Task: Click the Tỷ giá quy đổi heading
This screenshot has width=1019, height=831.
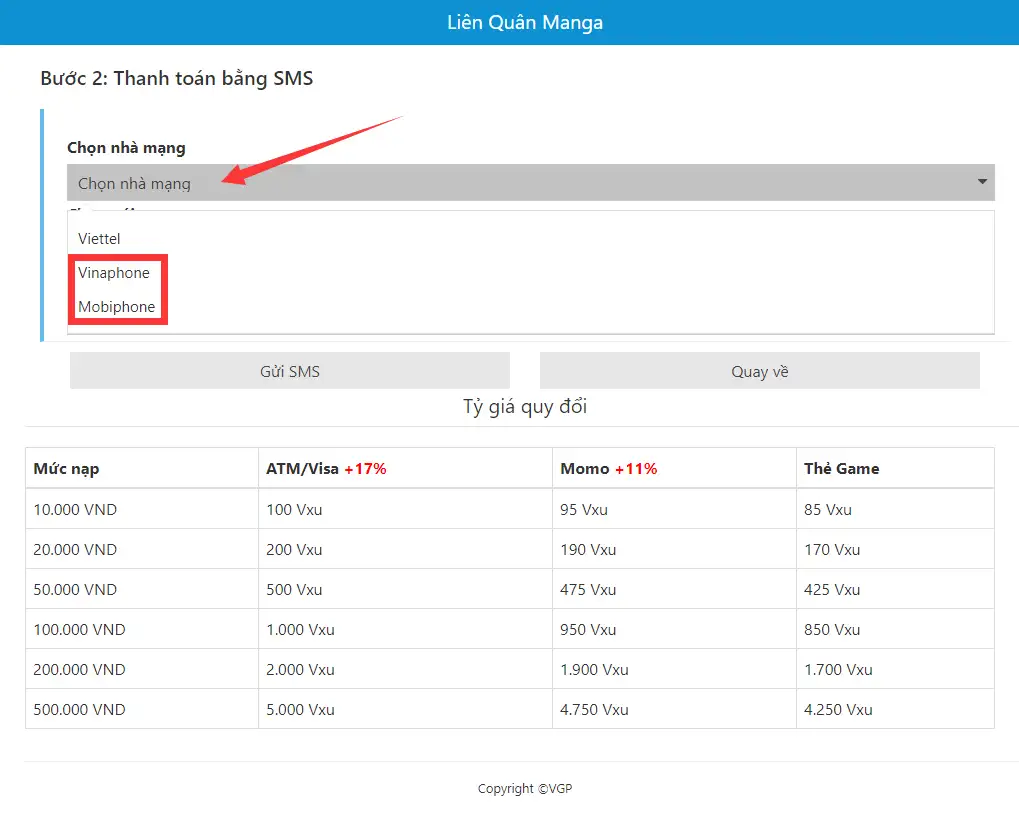Action: pos(525,407)
